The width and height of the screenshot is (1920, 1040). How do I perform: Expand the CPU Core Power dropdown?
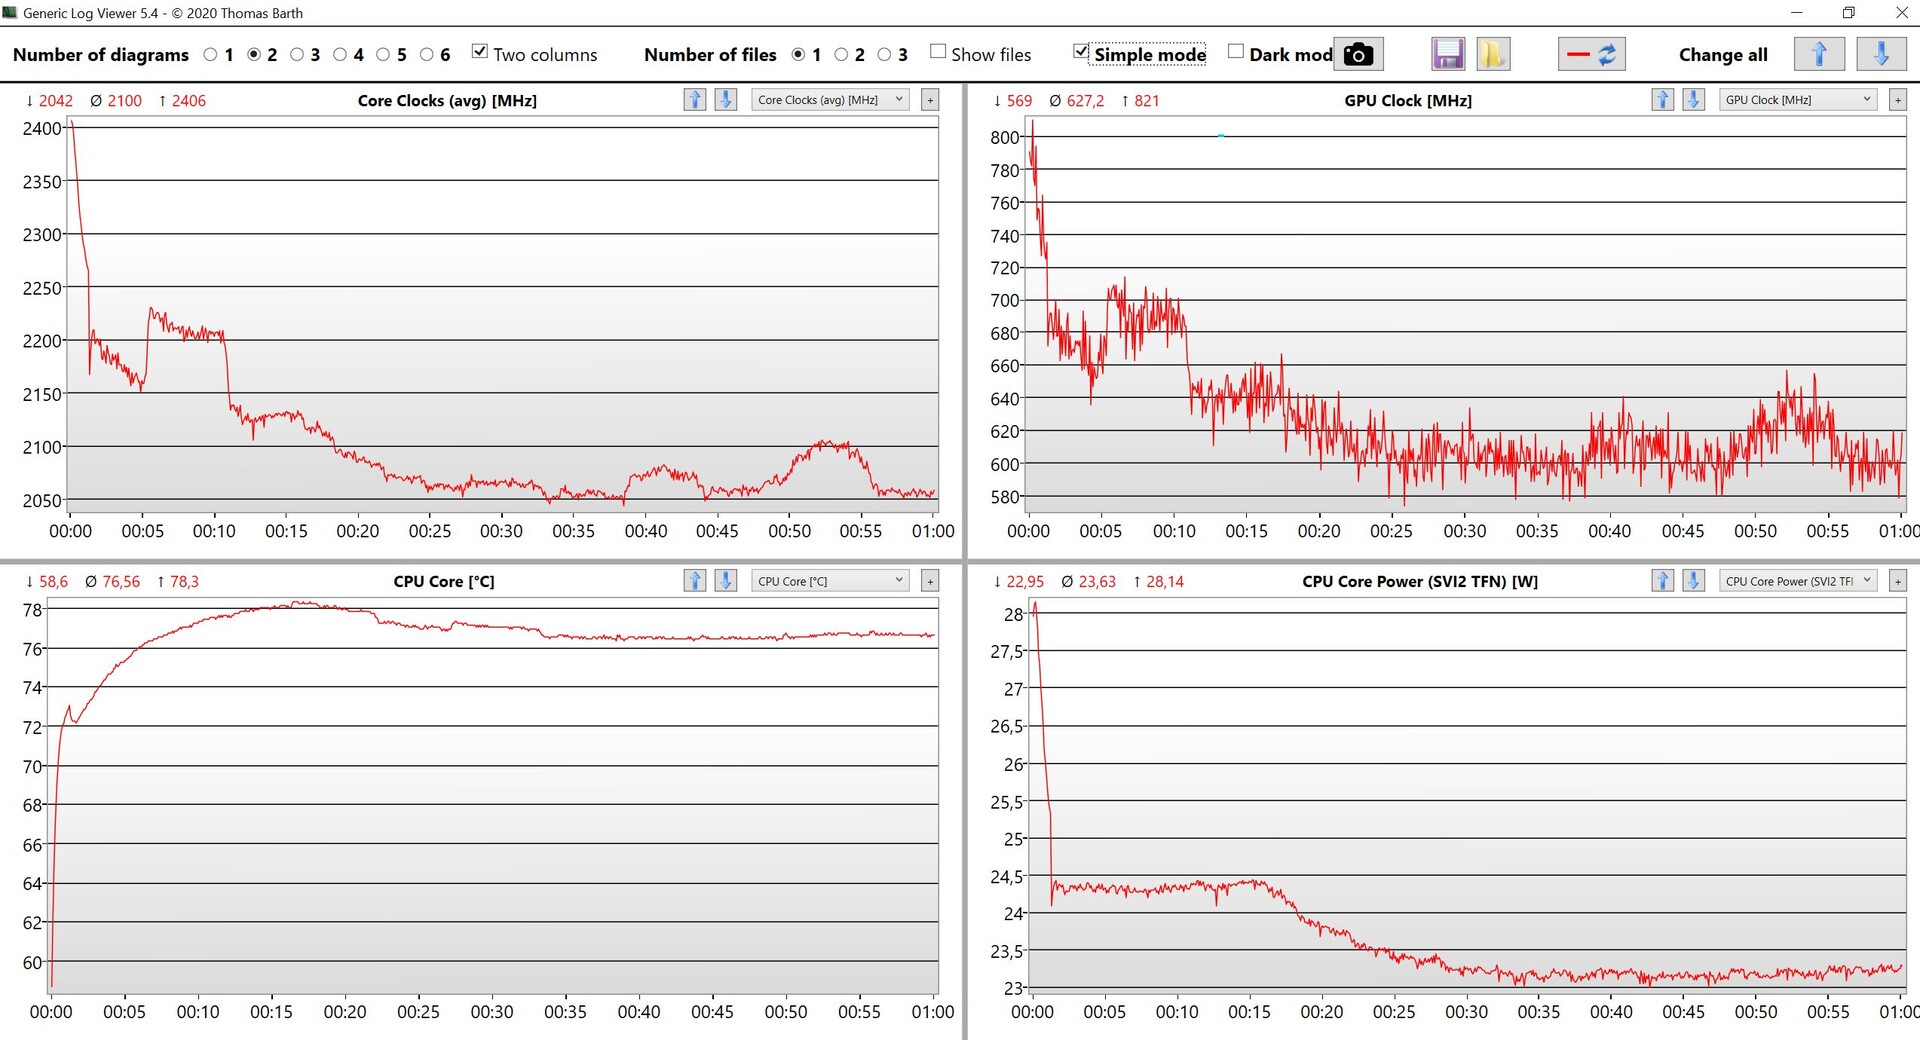(1797, 581)
